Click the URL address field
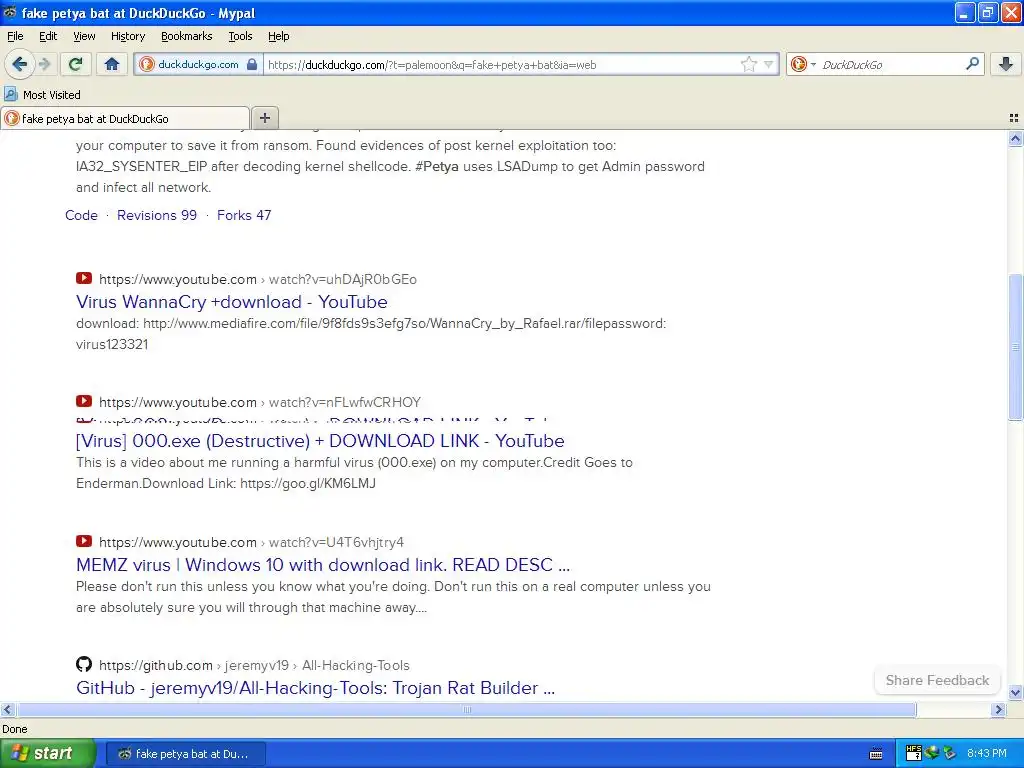Image resolution: width=1024 pixels, height=768 pixels. tap(500, 64)
